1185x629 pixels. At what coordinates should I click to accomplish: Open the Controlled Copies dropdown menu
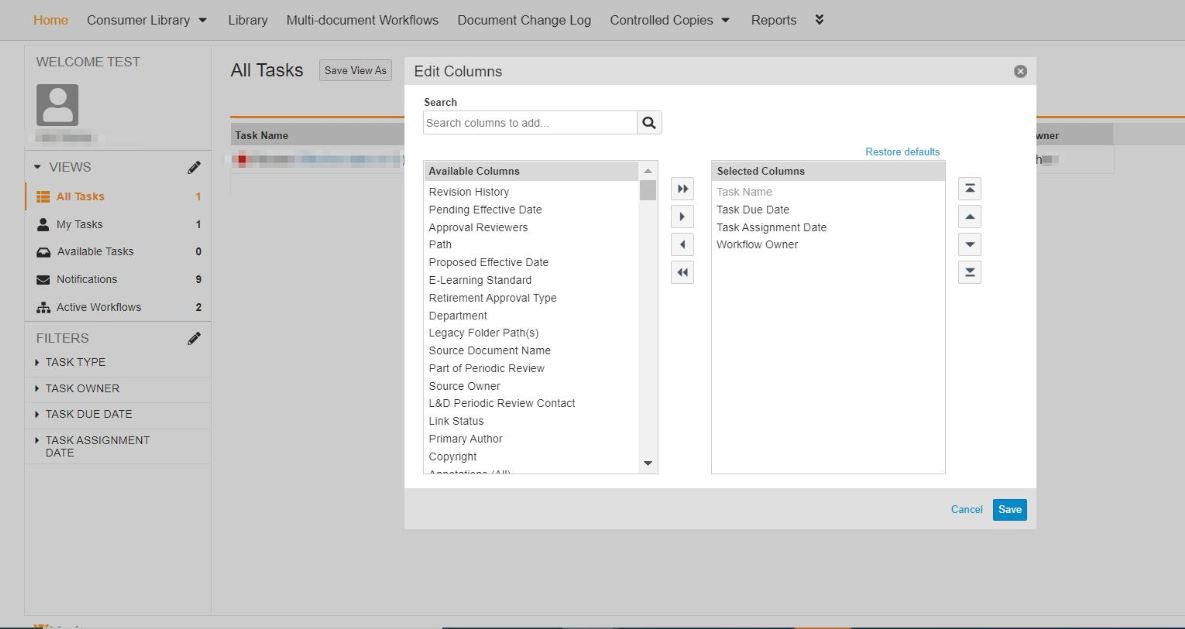[x=669, y=20]
